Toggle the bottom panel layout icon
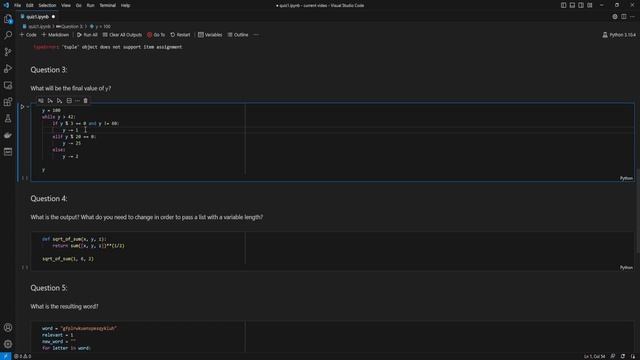The image size is (640, 360). (x=572, y=5)
